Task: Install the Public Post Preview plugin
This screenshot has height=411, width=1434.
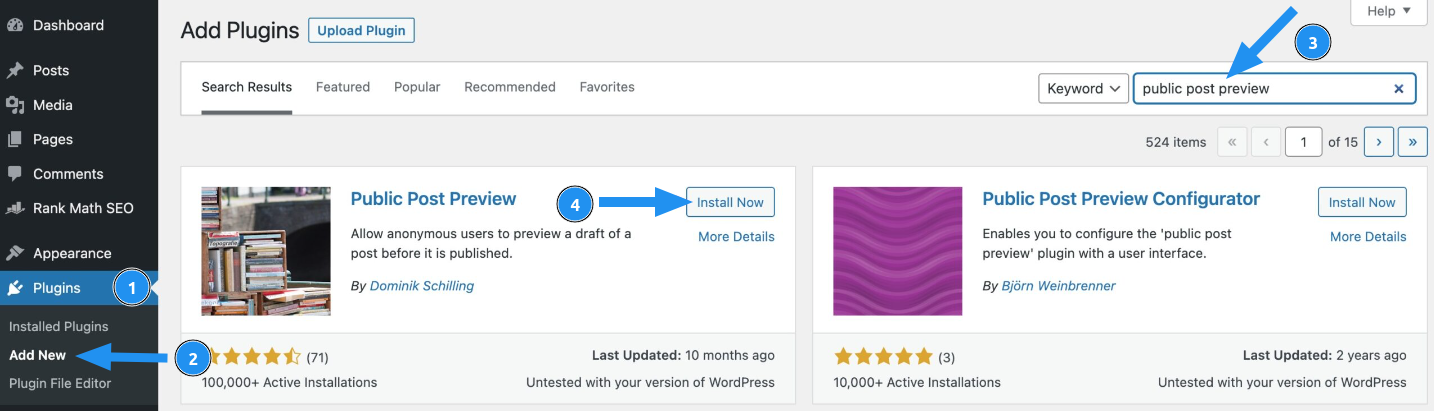Action: pos(730,202)
